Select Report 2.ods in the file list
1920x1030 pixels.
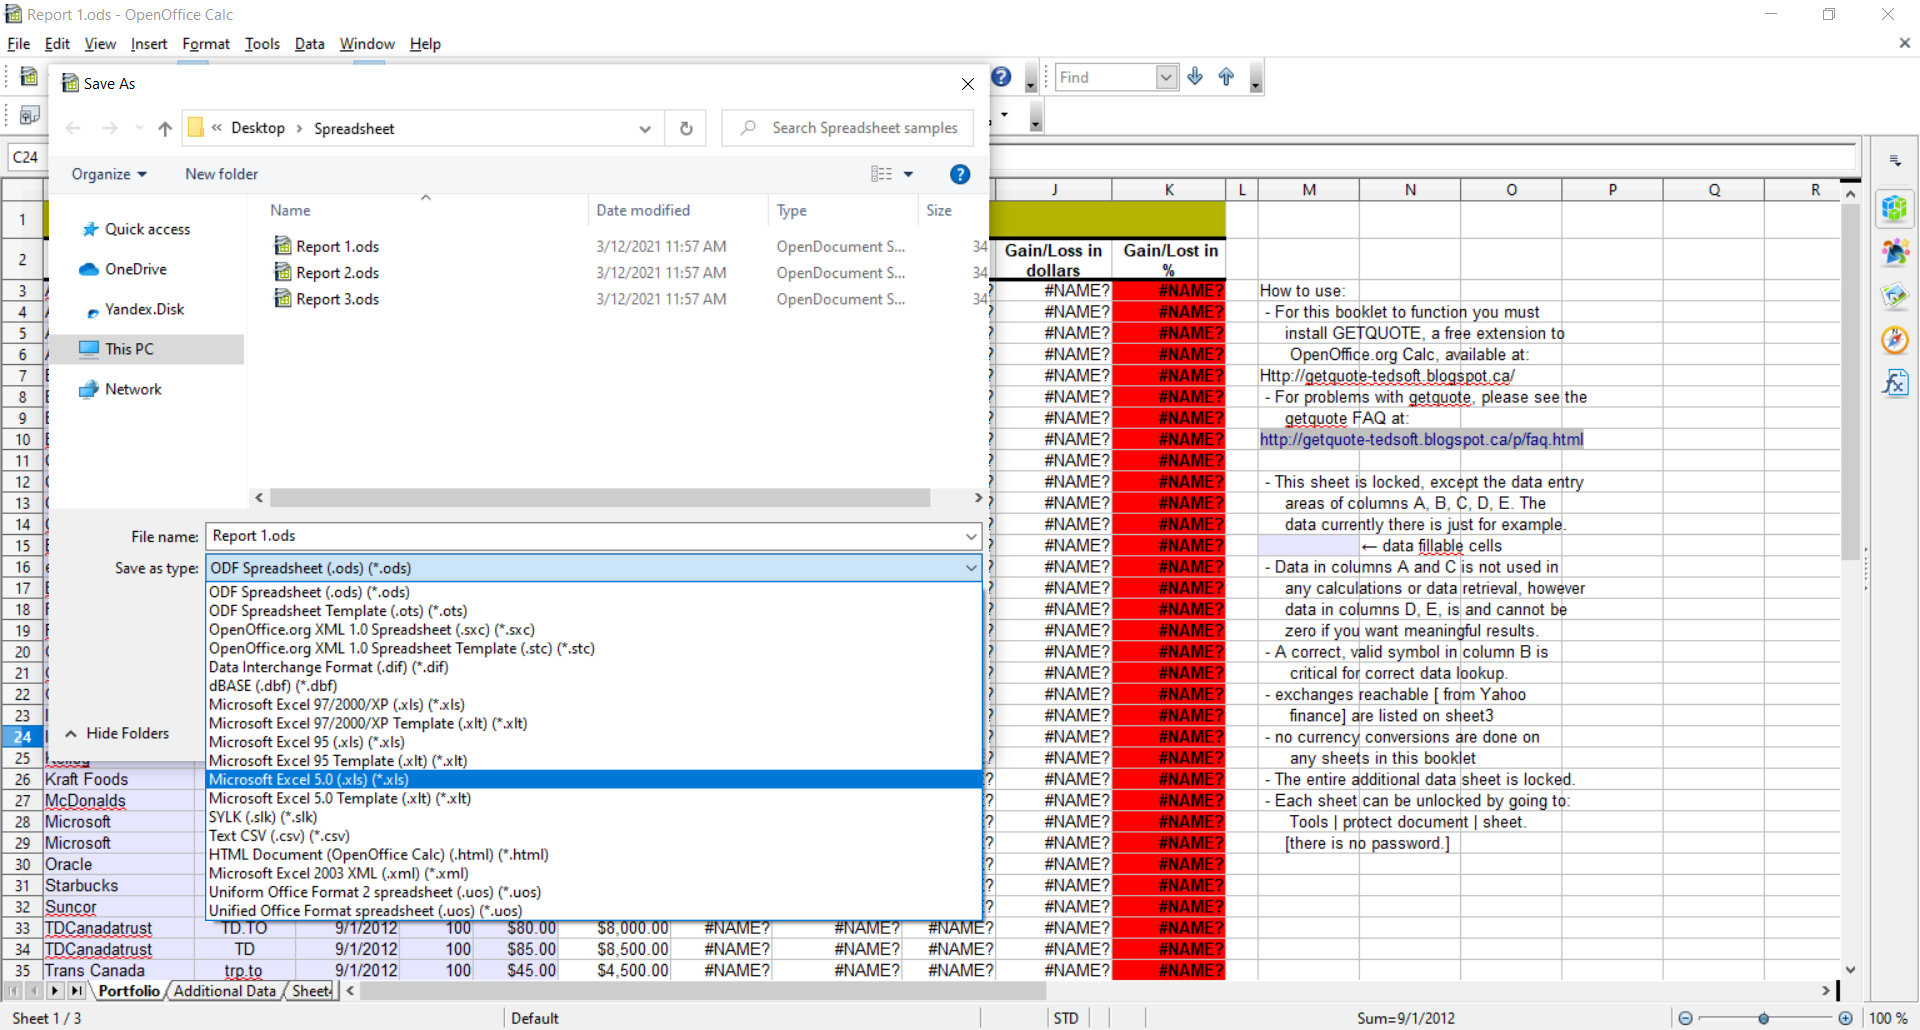click(x=337, y=273)
